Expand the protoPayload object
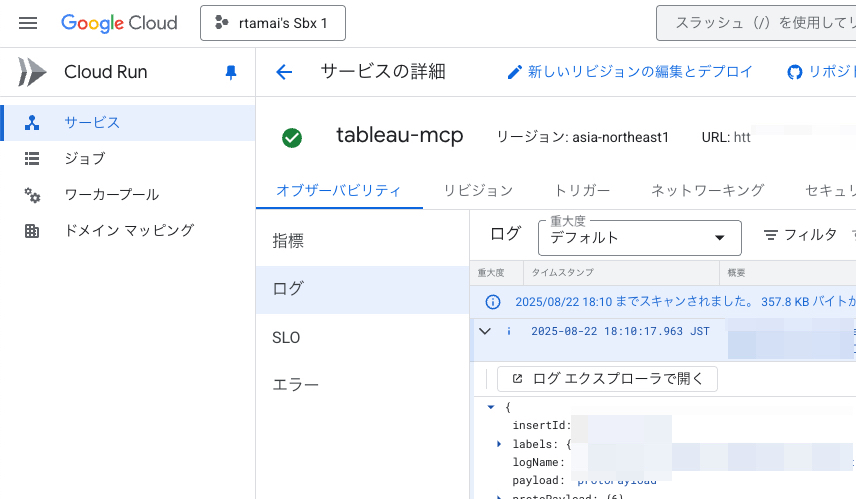Screen dimensions: 856x499 [499, 496]
